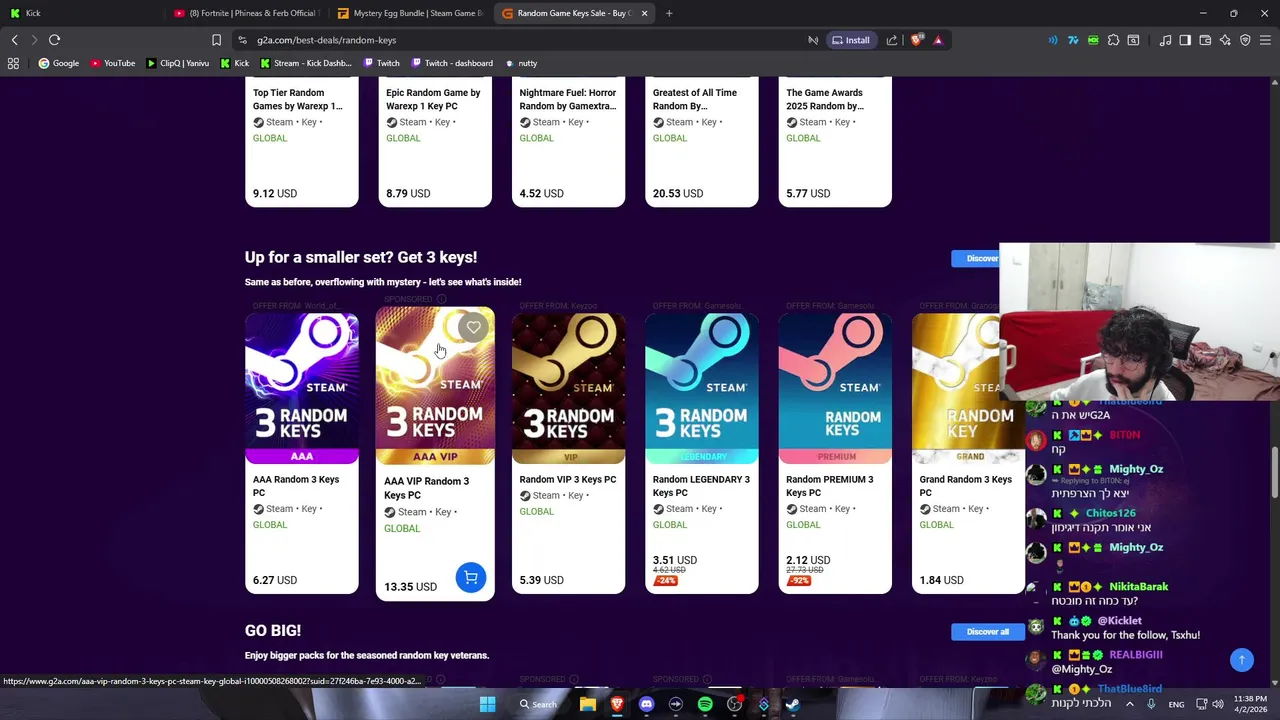Open the Brave music playlist icon
Image resolution: width=1280 pixels, height=720 pixels.
[x=1165, y=40]
